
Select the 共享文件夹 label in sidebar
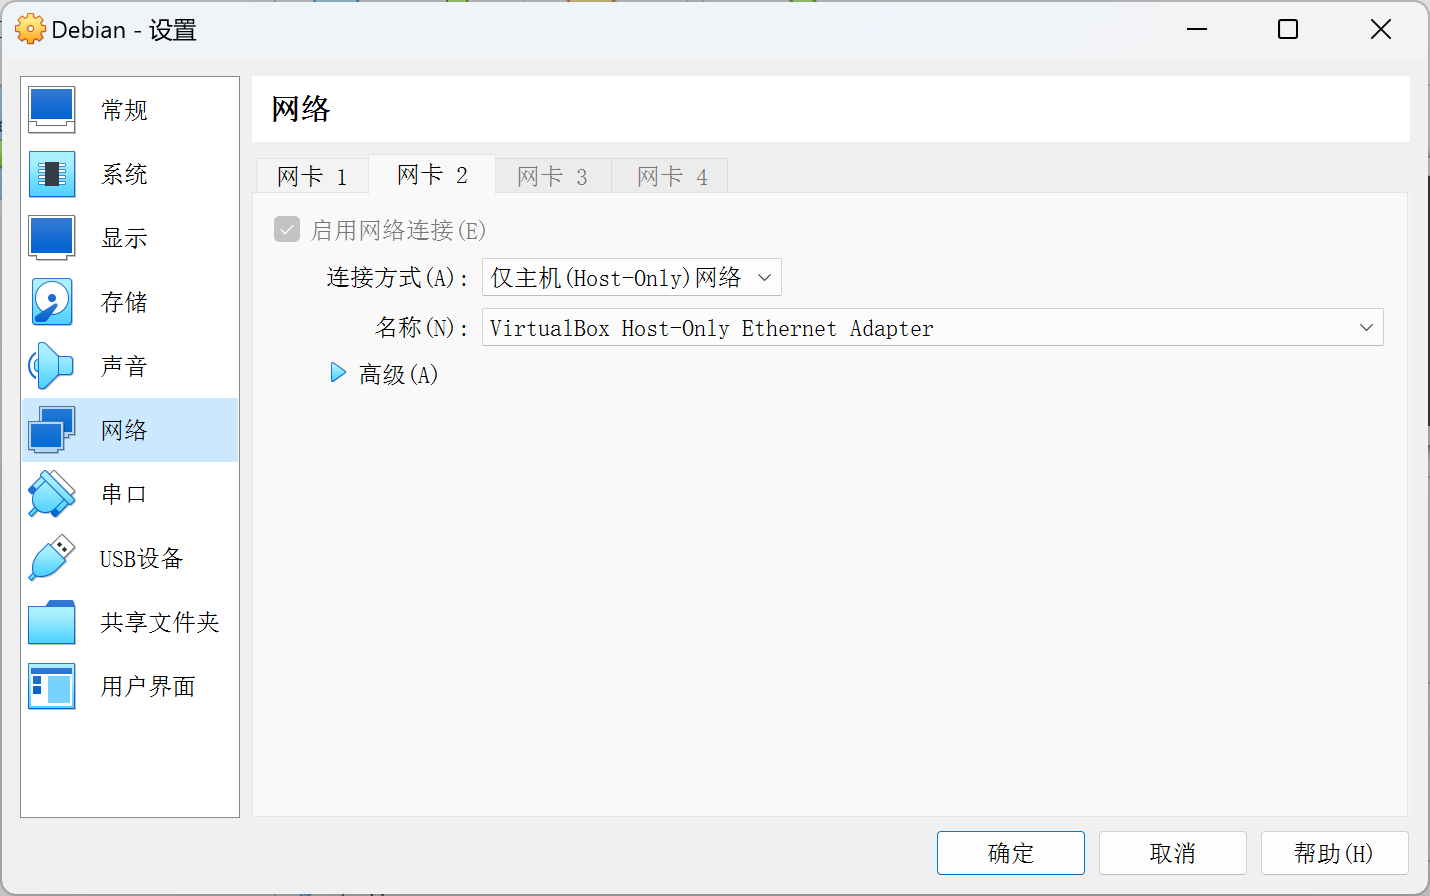pos(160,622)
